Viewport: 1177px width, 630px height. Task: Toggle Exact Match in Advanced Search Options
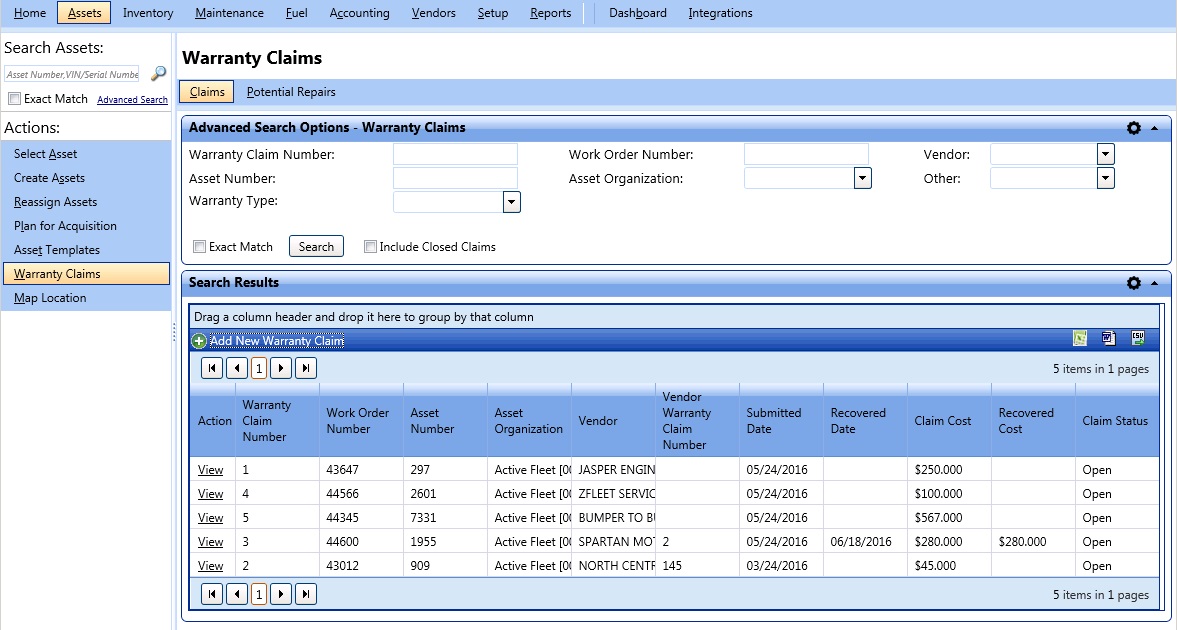200,246
